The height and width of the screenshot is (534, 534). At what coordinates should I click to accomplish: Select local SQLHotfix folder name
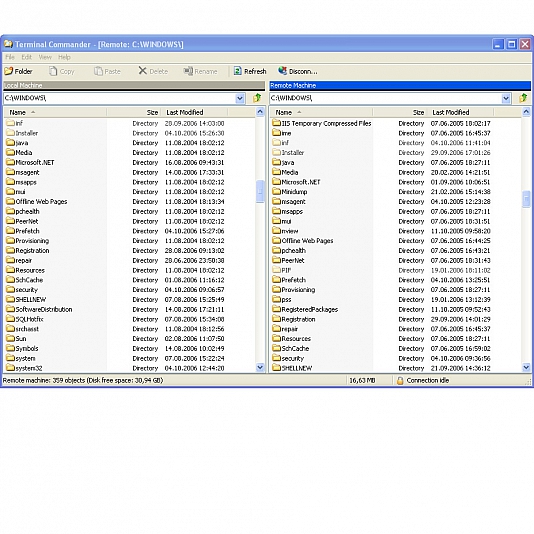pyautogui.click(x=29, y=319)
